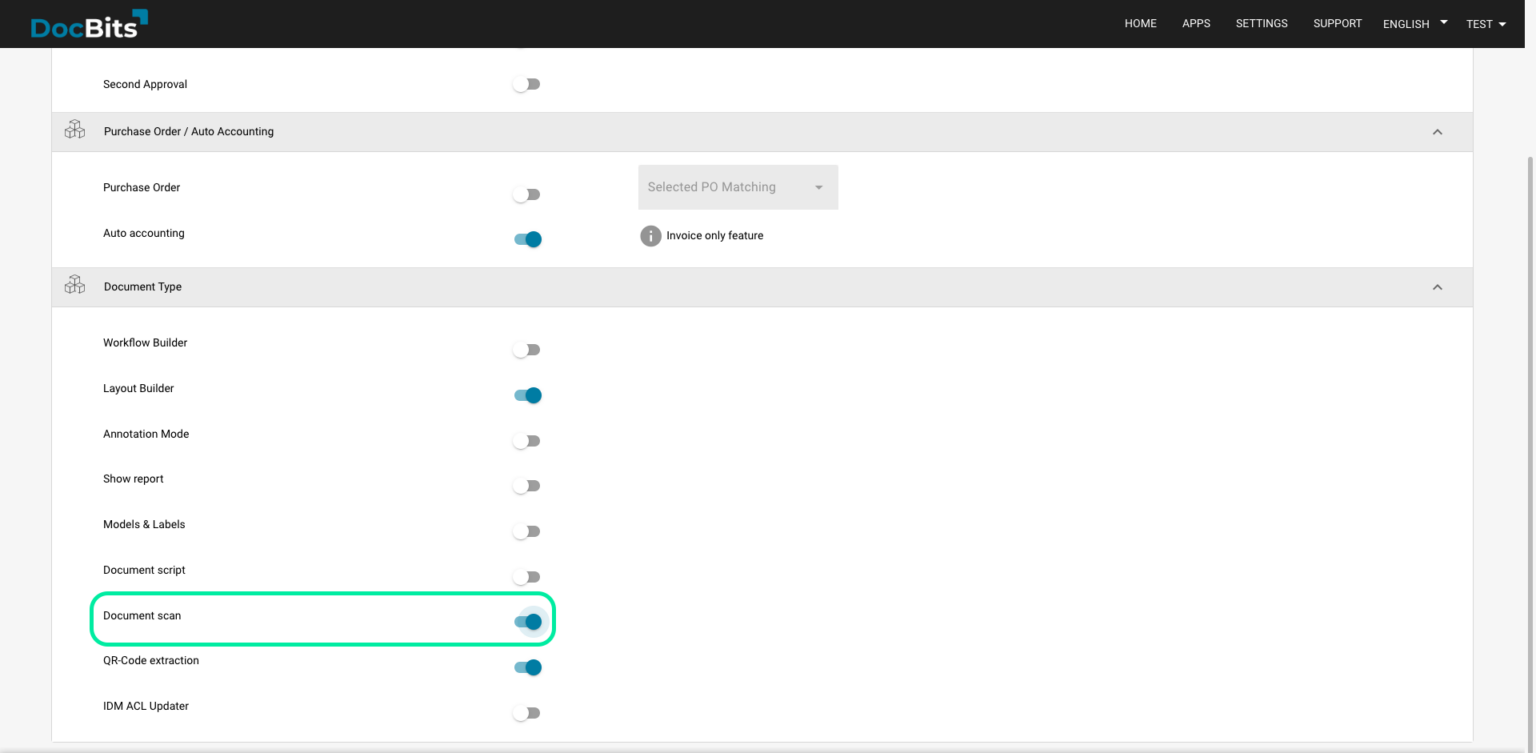1536x753 pixels.
Task: Turn on the Purchase Order toggle
Action: tap(527, 193)
